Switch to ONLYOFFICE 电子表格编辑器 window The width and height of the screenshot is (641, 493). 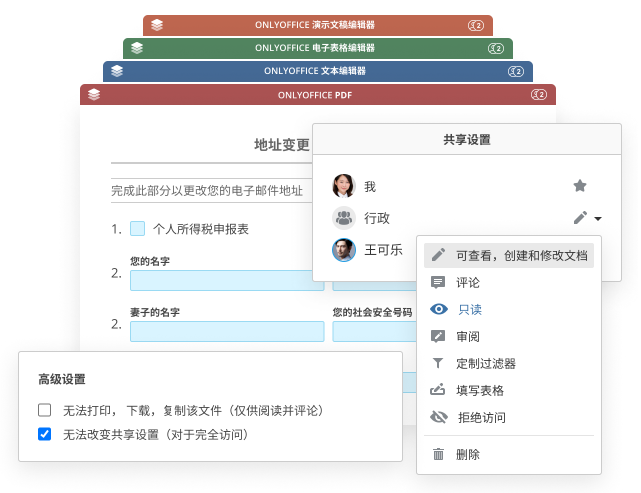pyautogui.click(x=316, y=48)
